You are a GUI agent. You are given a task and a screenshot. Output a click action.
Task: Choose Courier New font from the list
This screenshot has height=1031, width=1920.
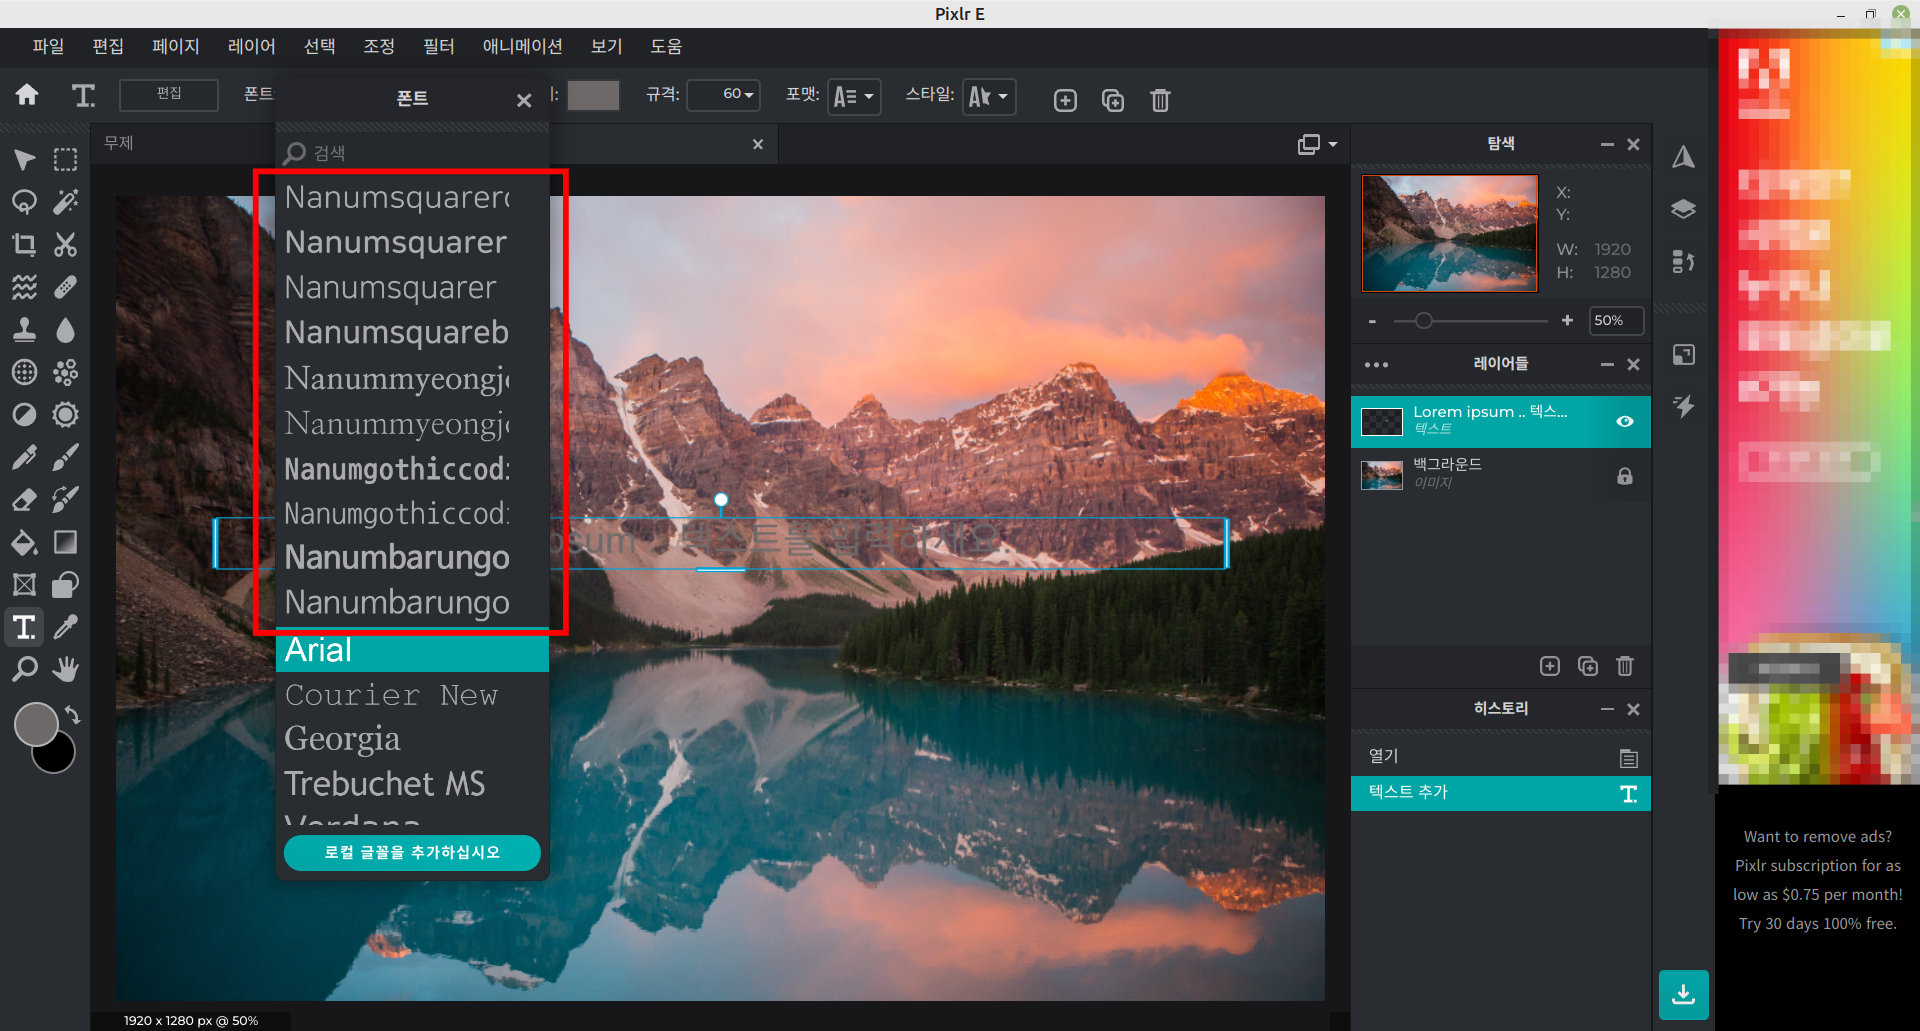click(x=412, y=694)
